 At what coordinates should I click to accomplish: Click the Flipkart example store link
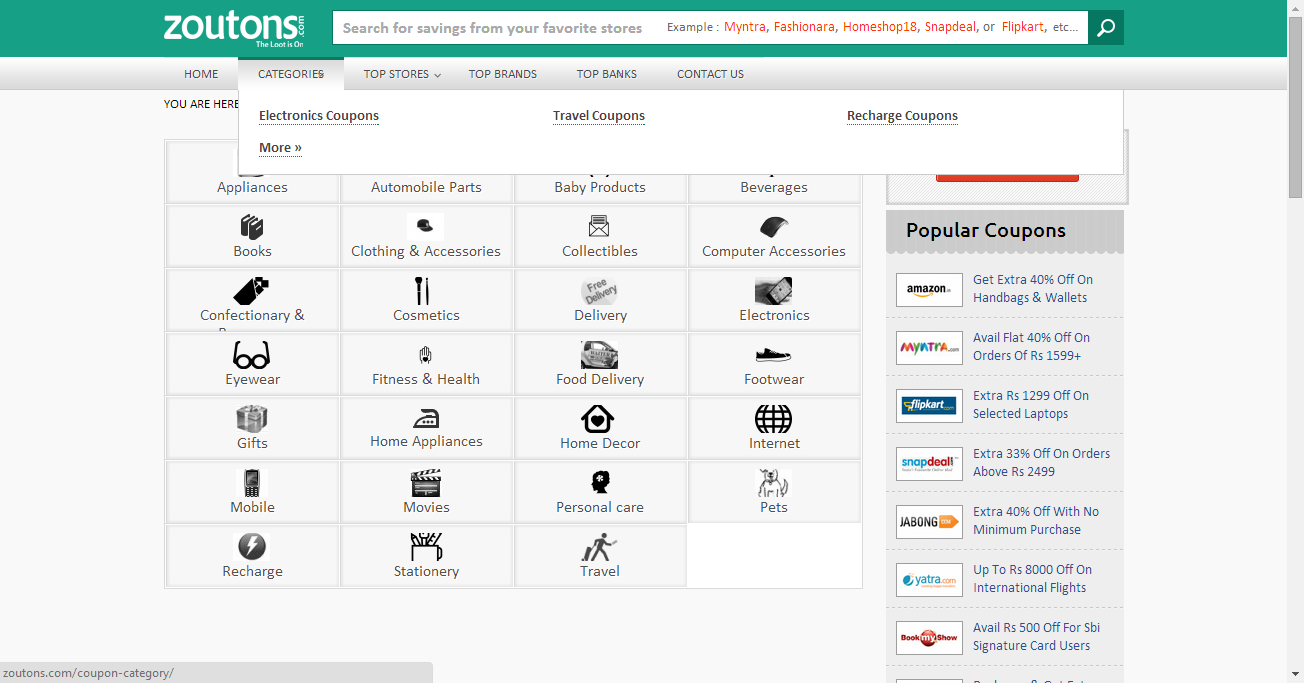pos(1022,27)
